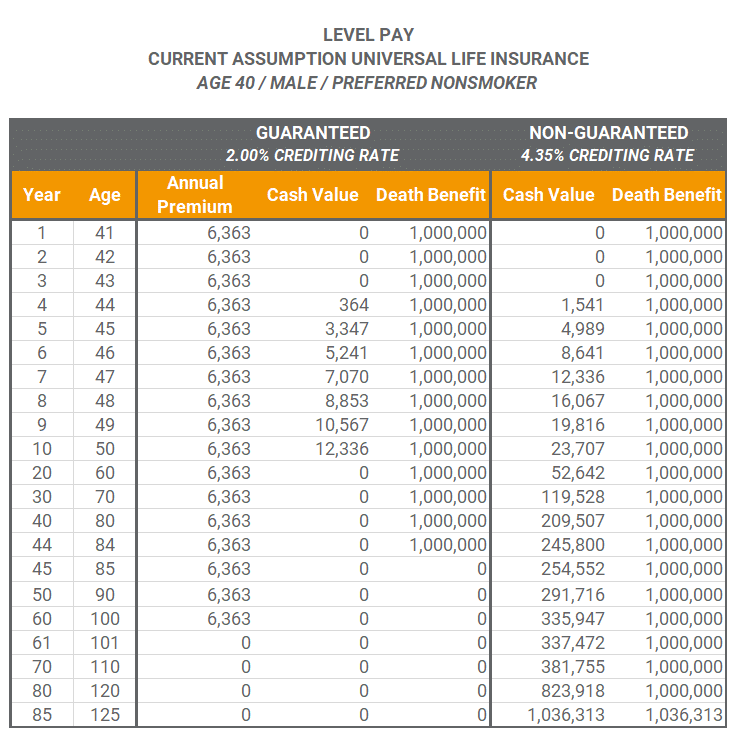Select non-guaranteed cash value 52,642

(578, 473)
